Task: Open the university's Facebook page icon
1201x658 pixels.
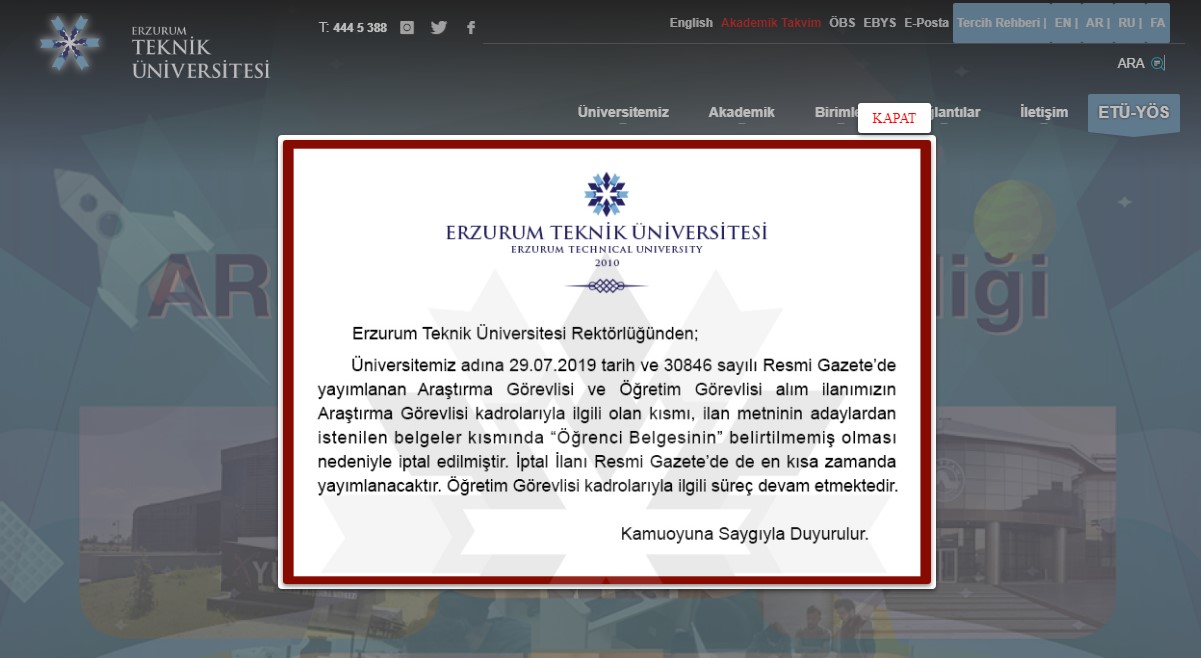Action: pyautogui.click(x=471, y=28)
